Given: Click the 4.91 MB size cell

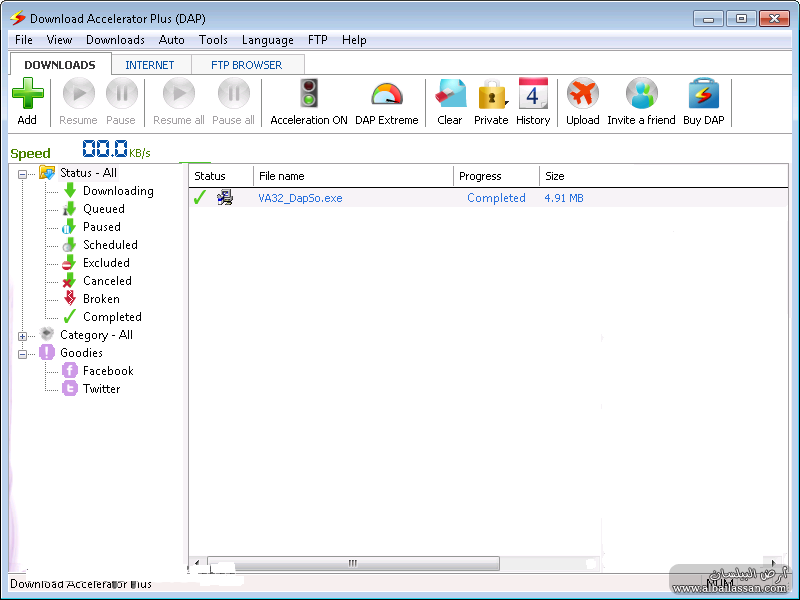Looking at the screenshot, I should pos(564,198).
